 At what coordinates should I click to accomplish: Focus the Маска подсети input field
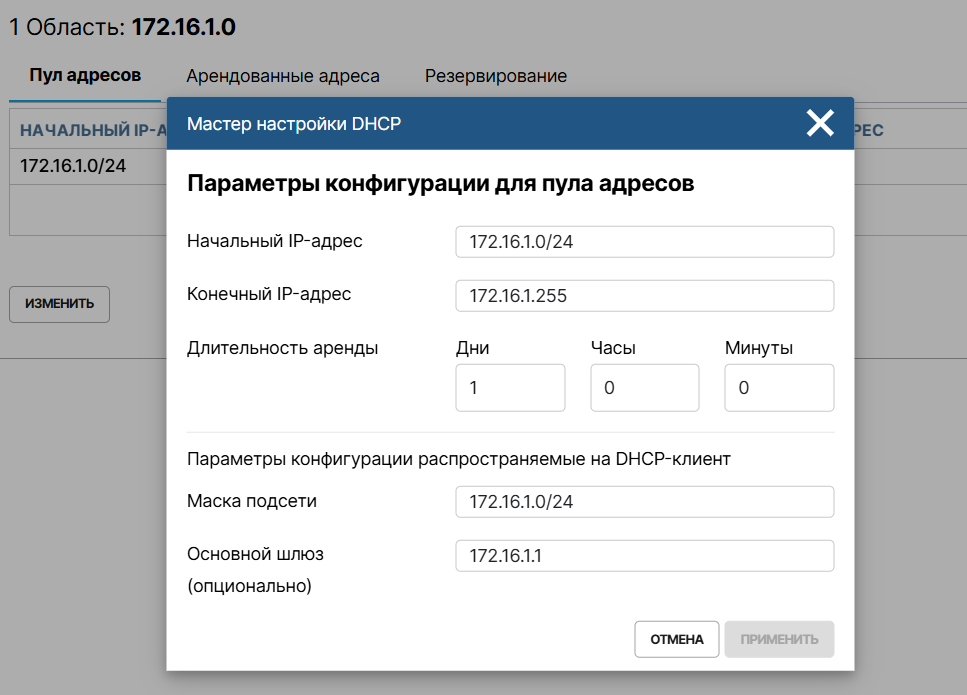point(644,502)
